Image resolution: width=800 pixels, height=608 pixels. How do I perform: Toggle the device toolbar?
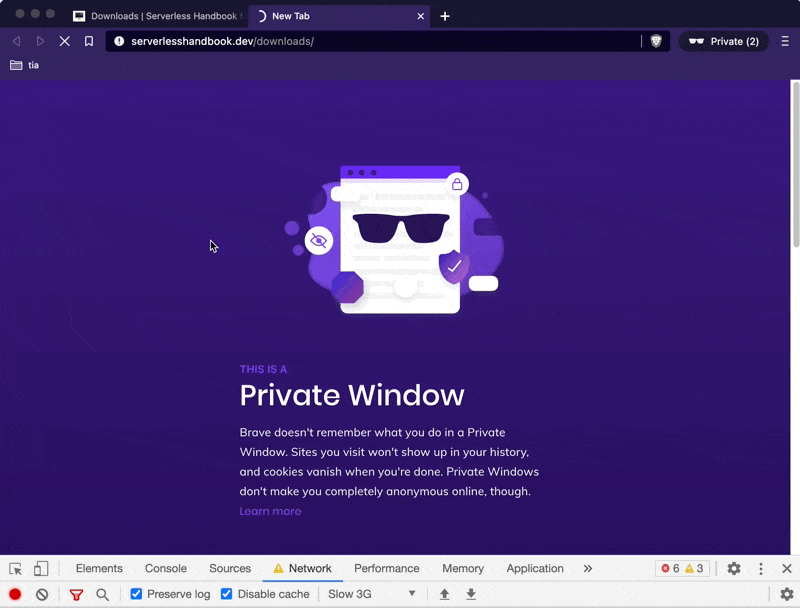[x=41, y=569]
